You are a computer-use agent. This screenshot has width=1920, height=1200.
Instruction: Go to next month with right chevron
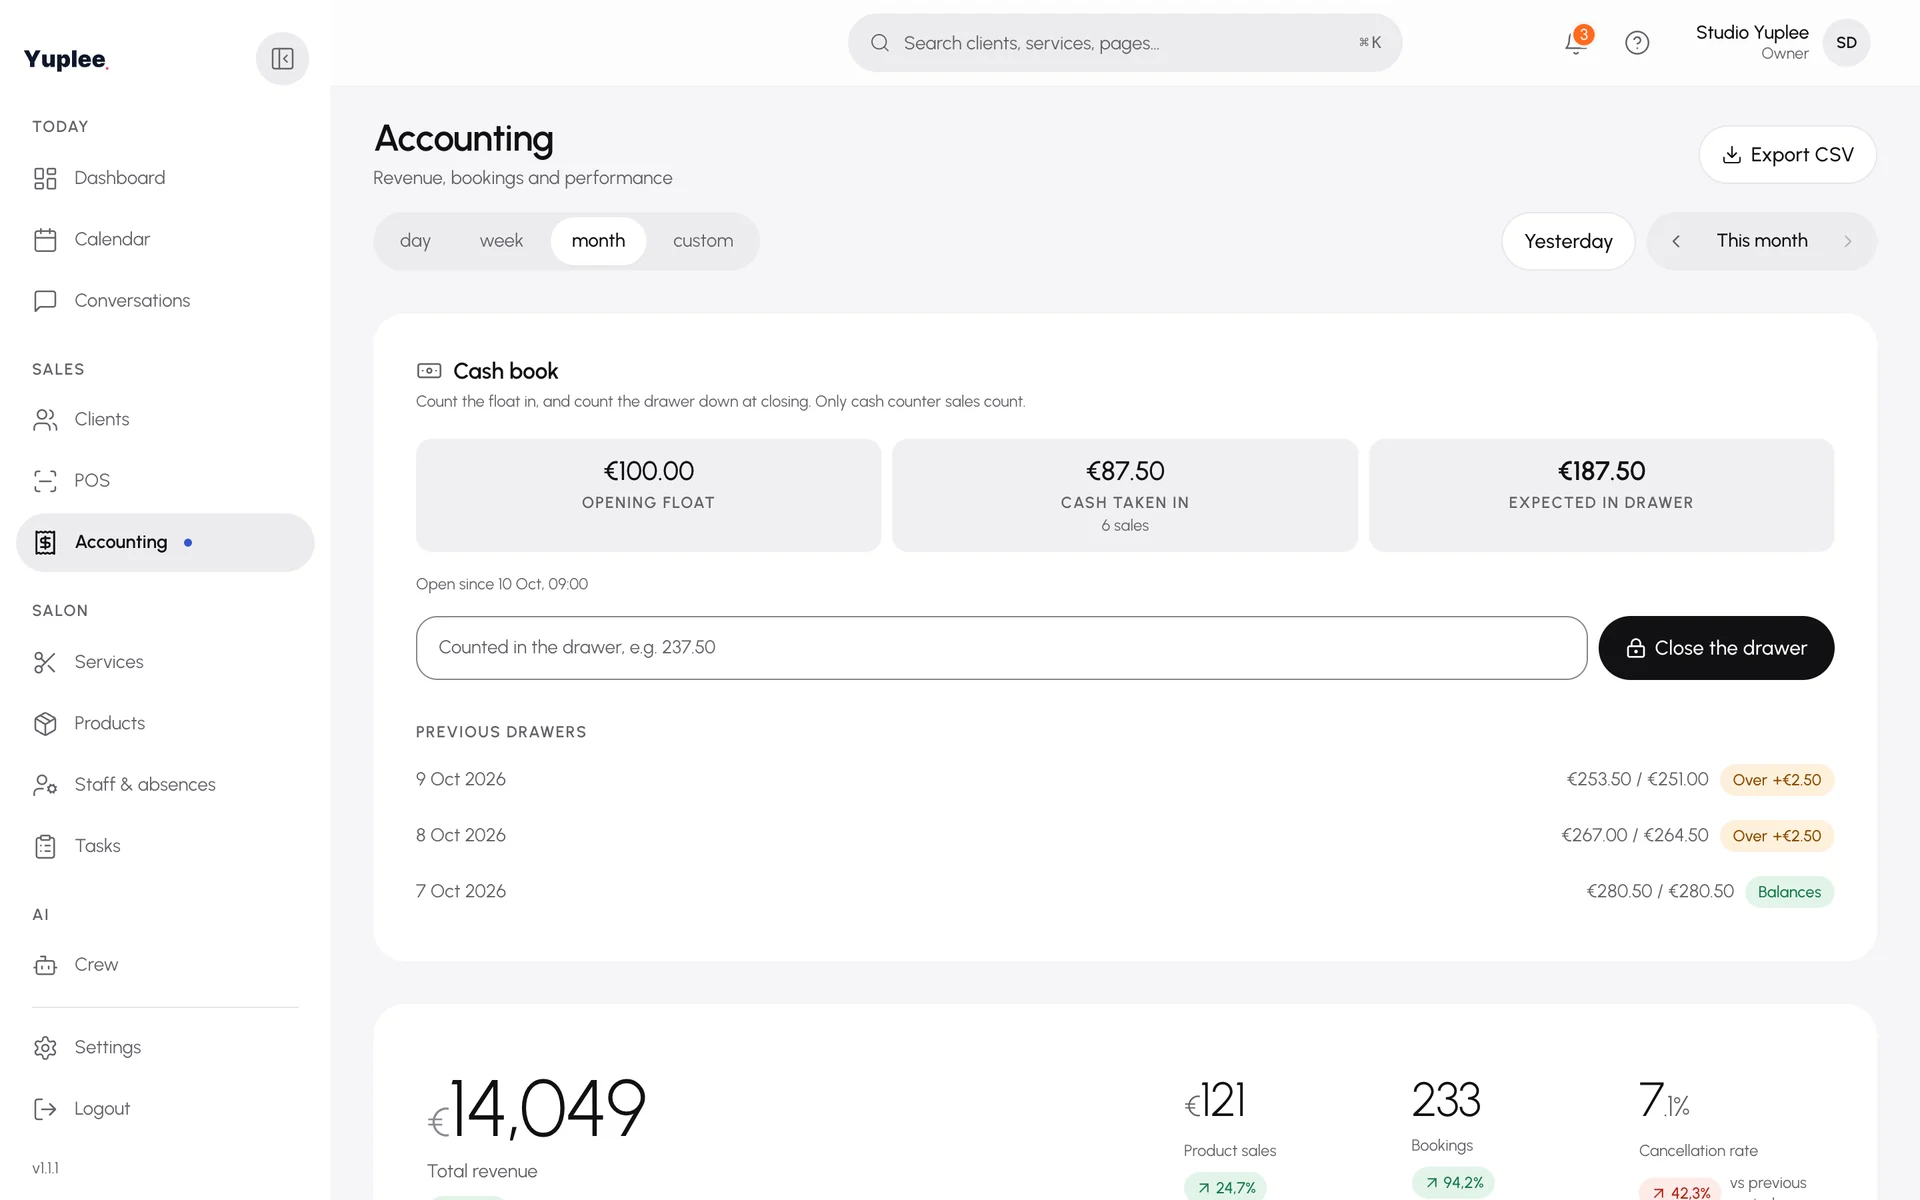tap(1847, 241)
